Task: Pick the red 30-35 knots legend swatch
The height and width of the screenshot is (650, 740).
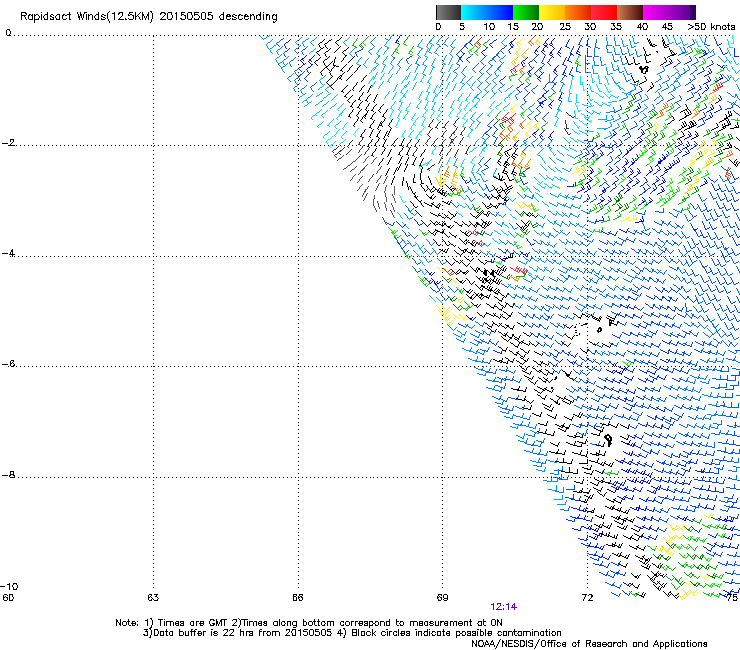Action: (x=604, y=12)
